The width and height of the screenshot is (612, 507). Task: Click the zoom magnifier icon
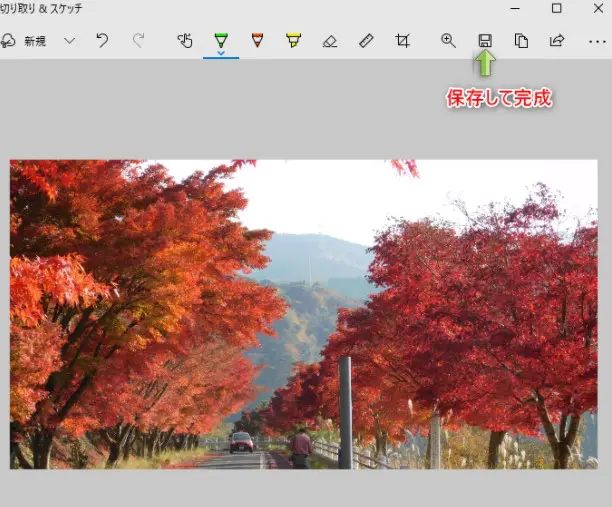(x=448, y=41)
